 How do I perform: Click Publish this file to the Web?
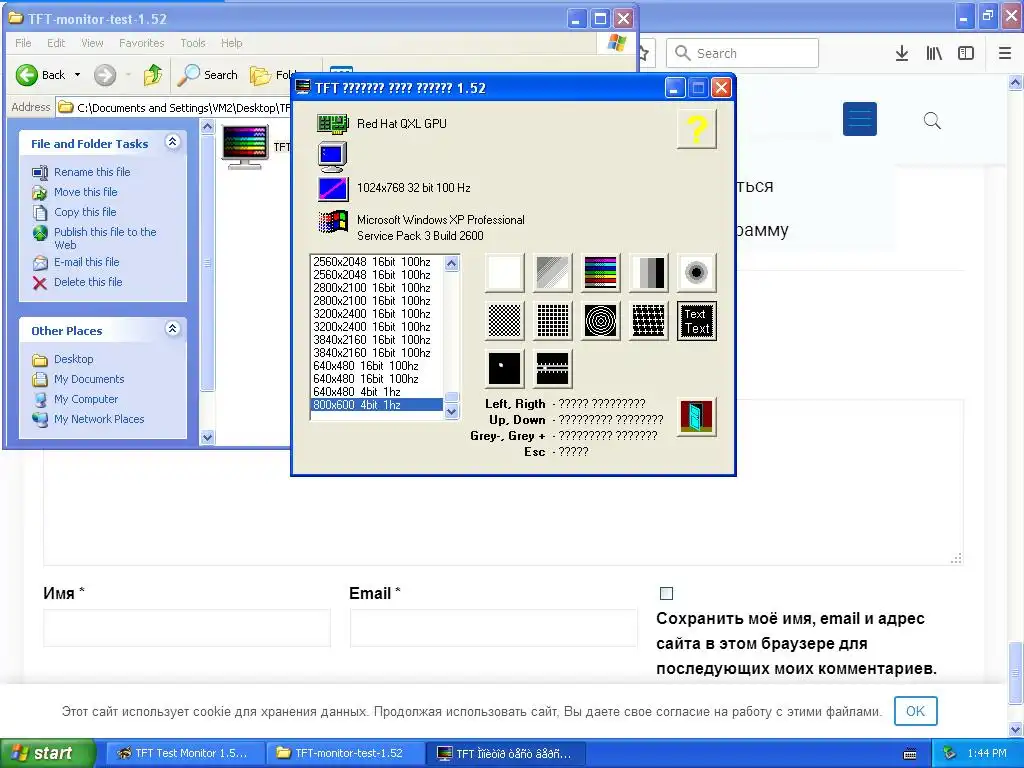point(104,238)
